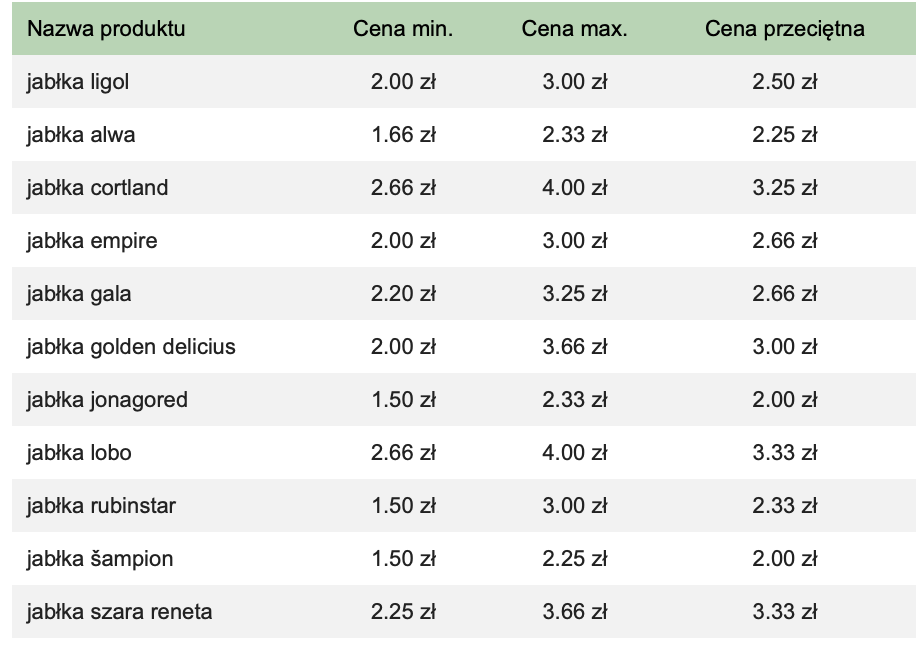Click the jabłka cortland product cell
Viewport: 916px width, 654px height.
tap(97, 188)
